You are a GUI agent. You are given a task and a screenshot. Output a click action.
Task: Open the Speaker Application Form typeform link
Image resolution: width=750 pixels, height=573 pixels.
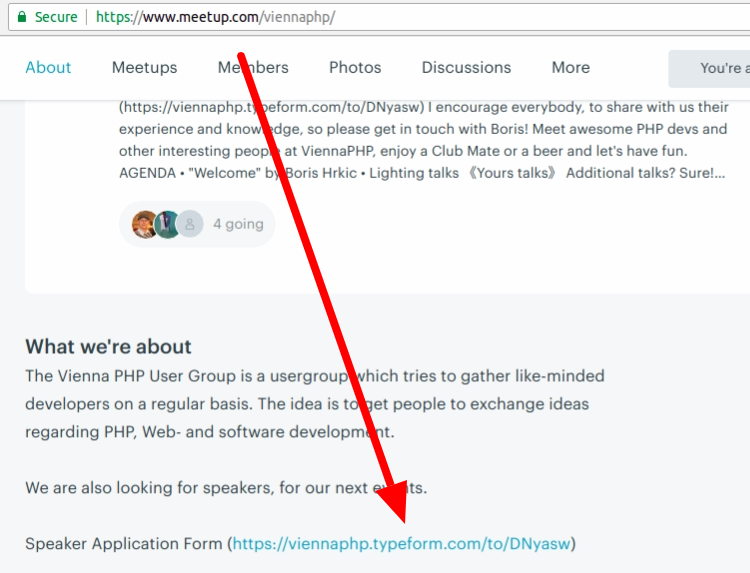[401, 544]
